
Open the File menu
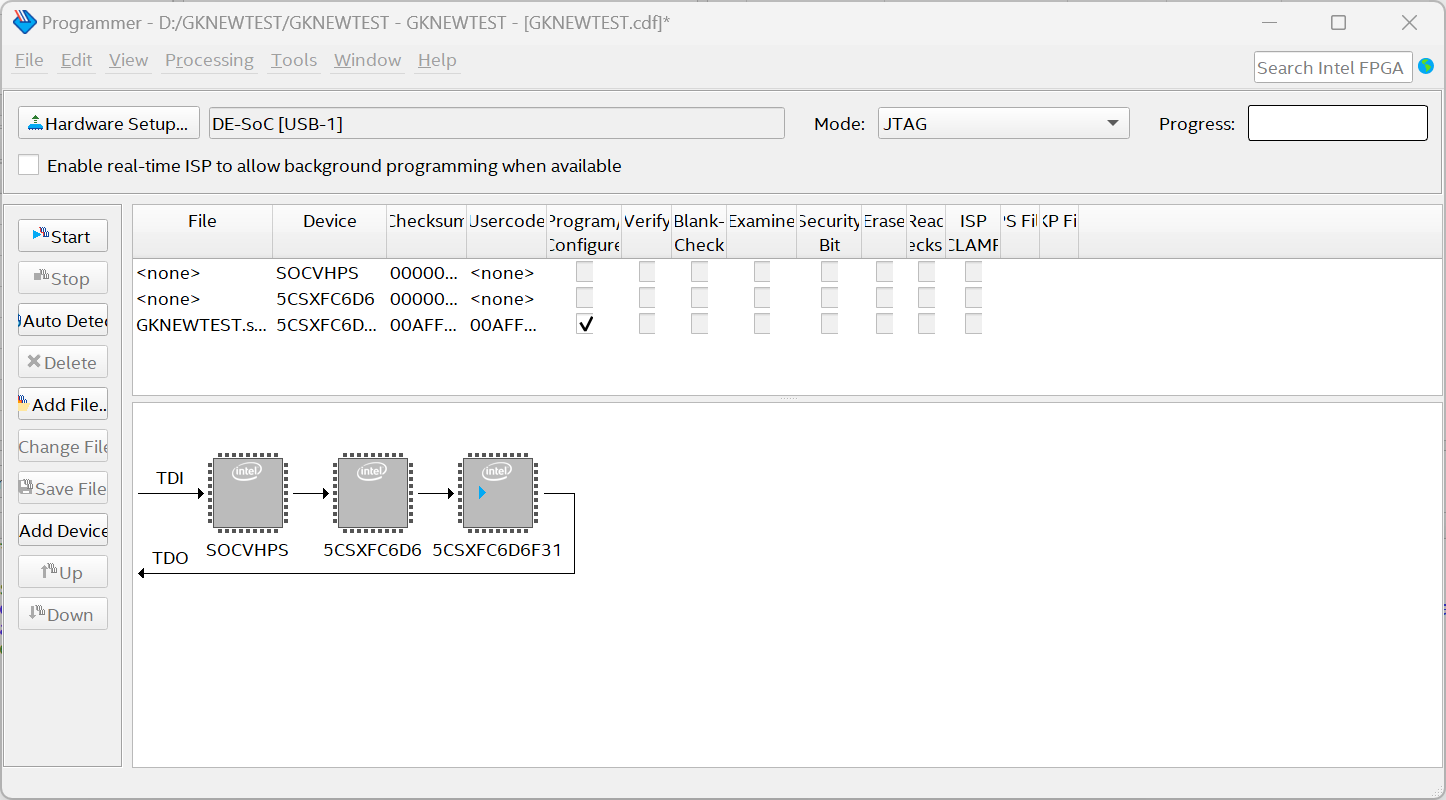[x=28, y=60]
